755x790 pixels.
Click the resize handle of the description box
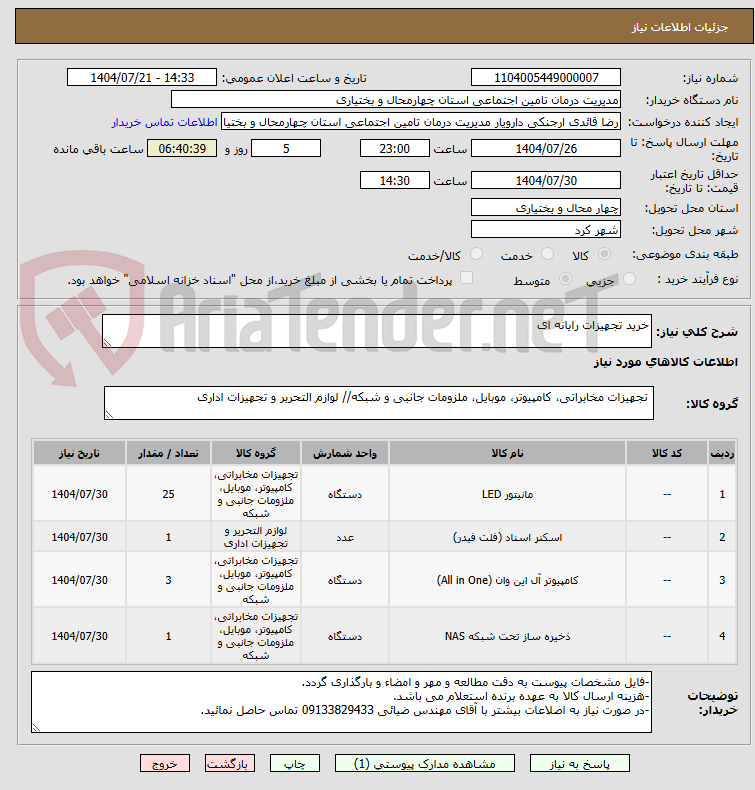(107, 343)
